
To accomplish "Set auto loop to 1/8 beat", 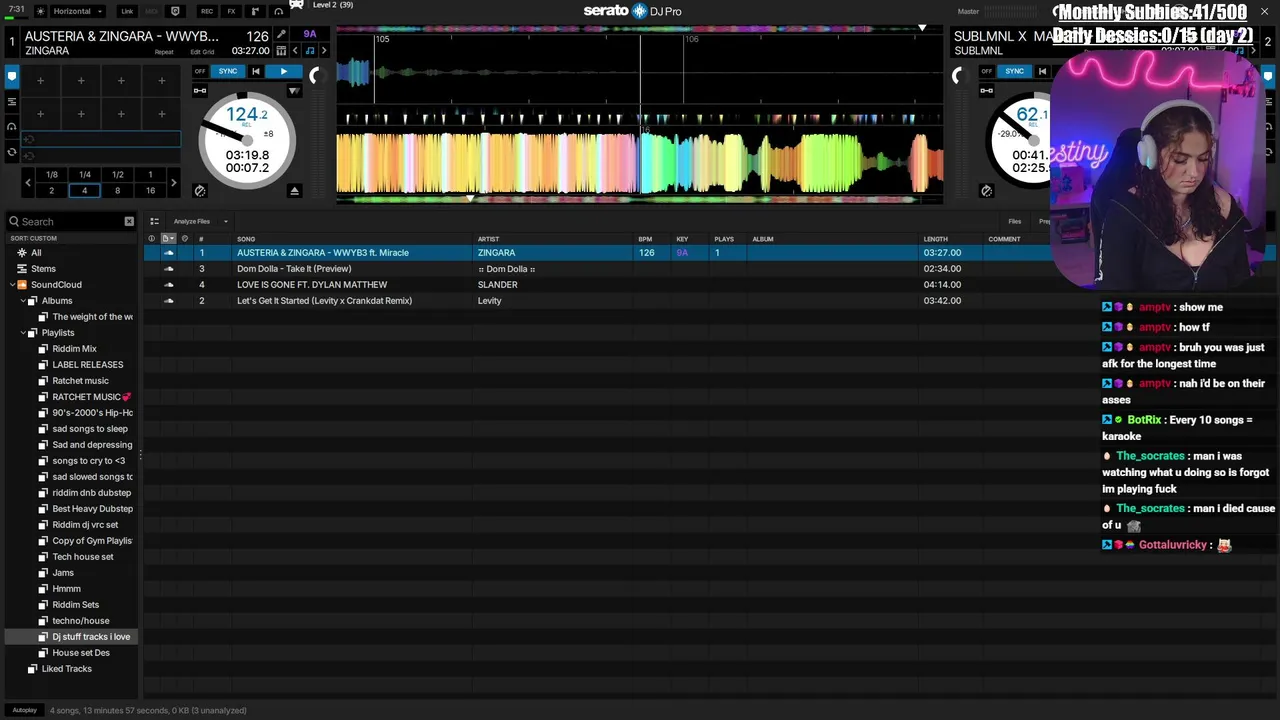I will click(x=52, y=174).
